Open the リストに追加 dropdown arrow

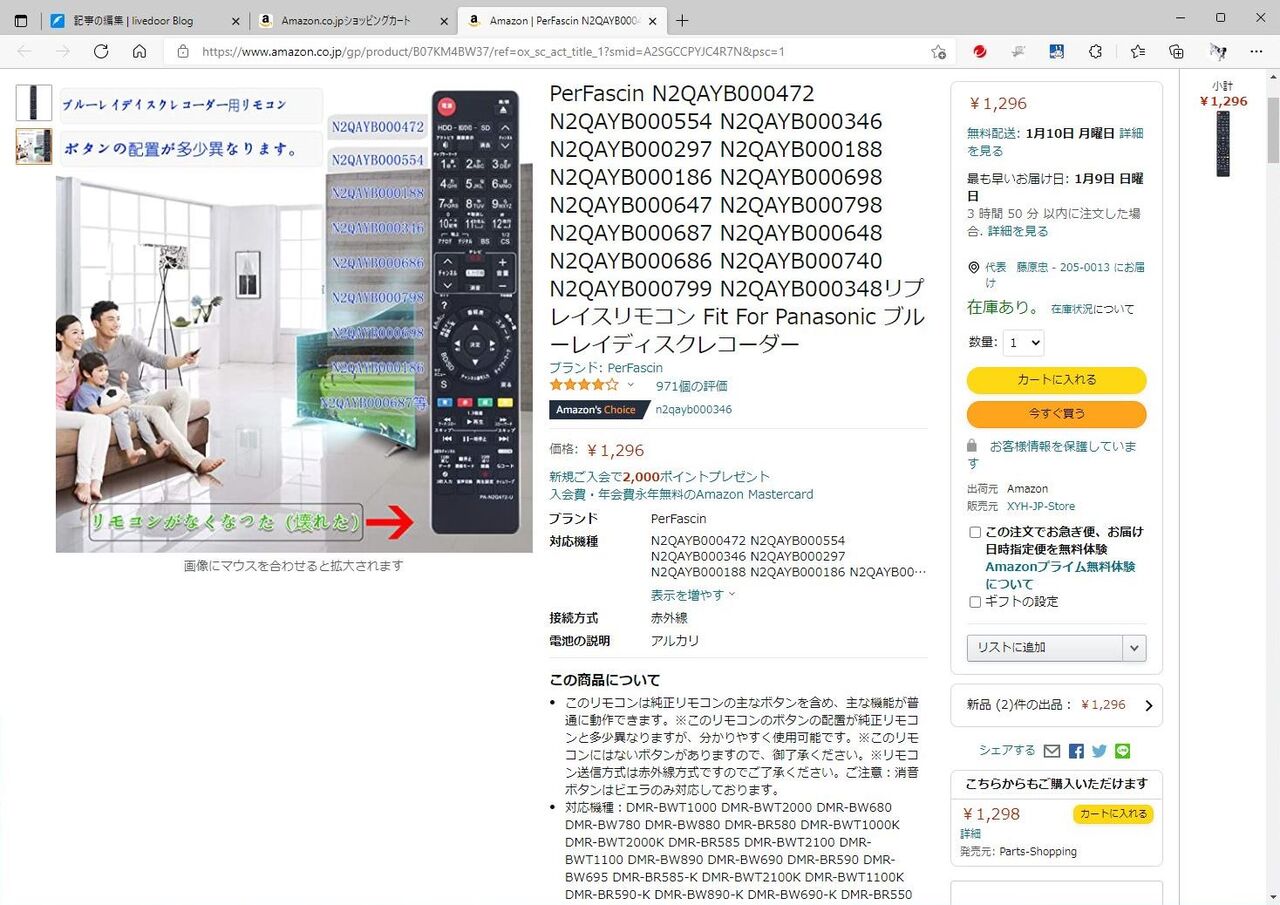tap(1134, 648)
